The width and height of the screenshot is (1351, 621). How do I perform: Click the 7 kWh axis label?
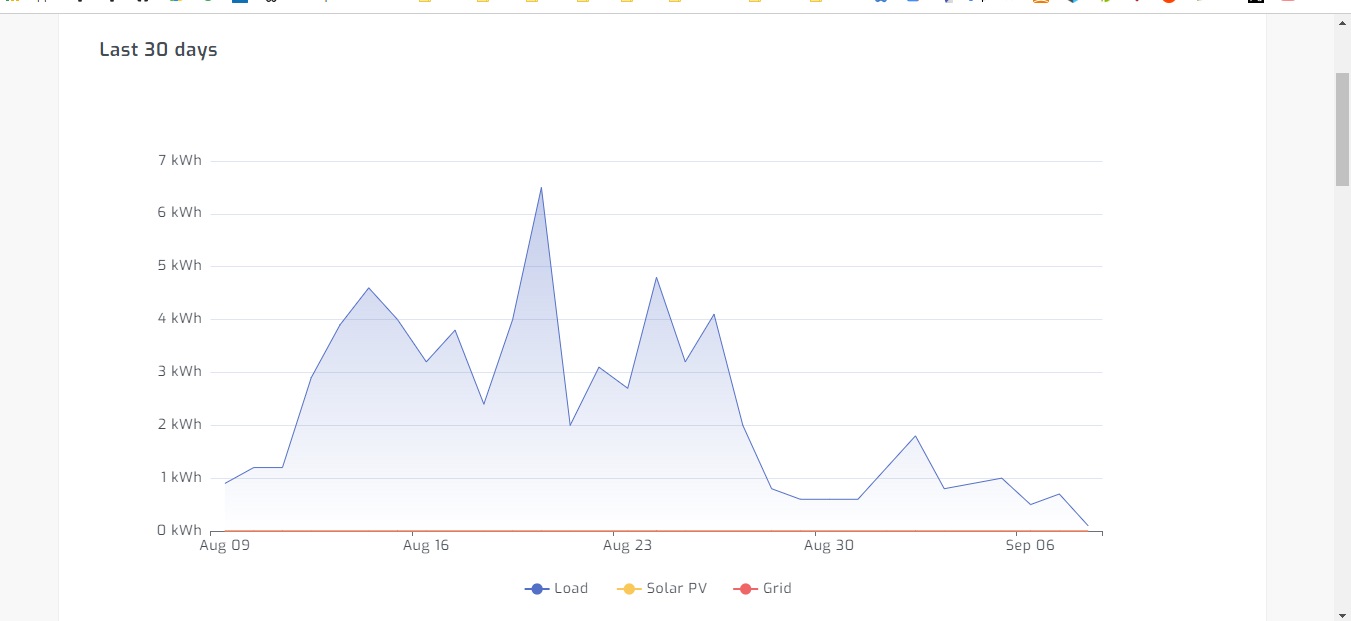click(x=179, y=160)
